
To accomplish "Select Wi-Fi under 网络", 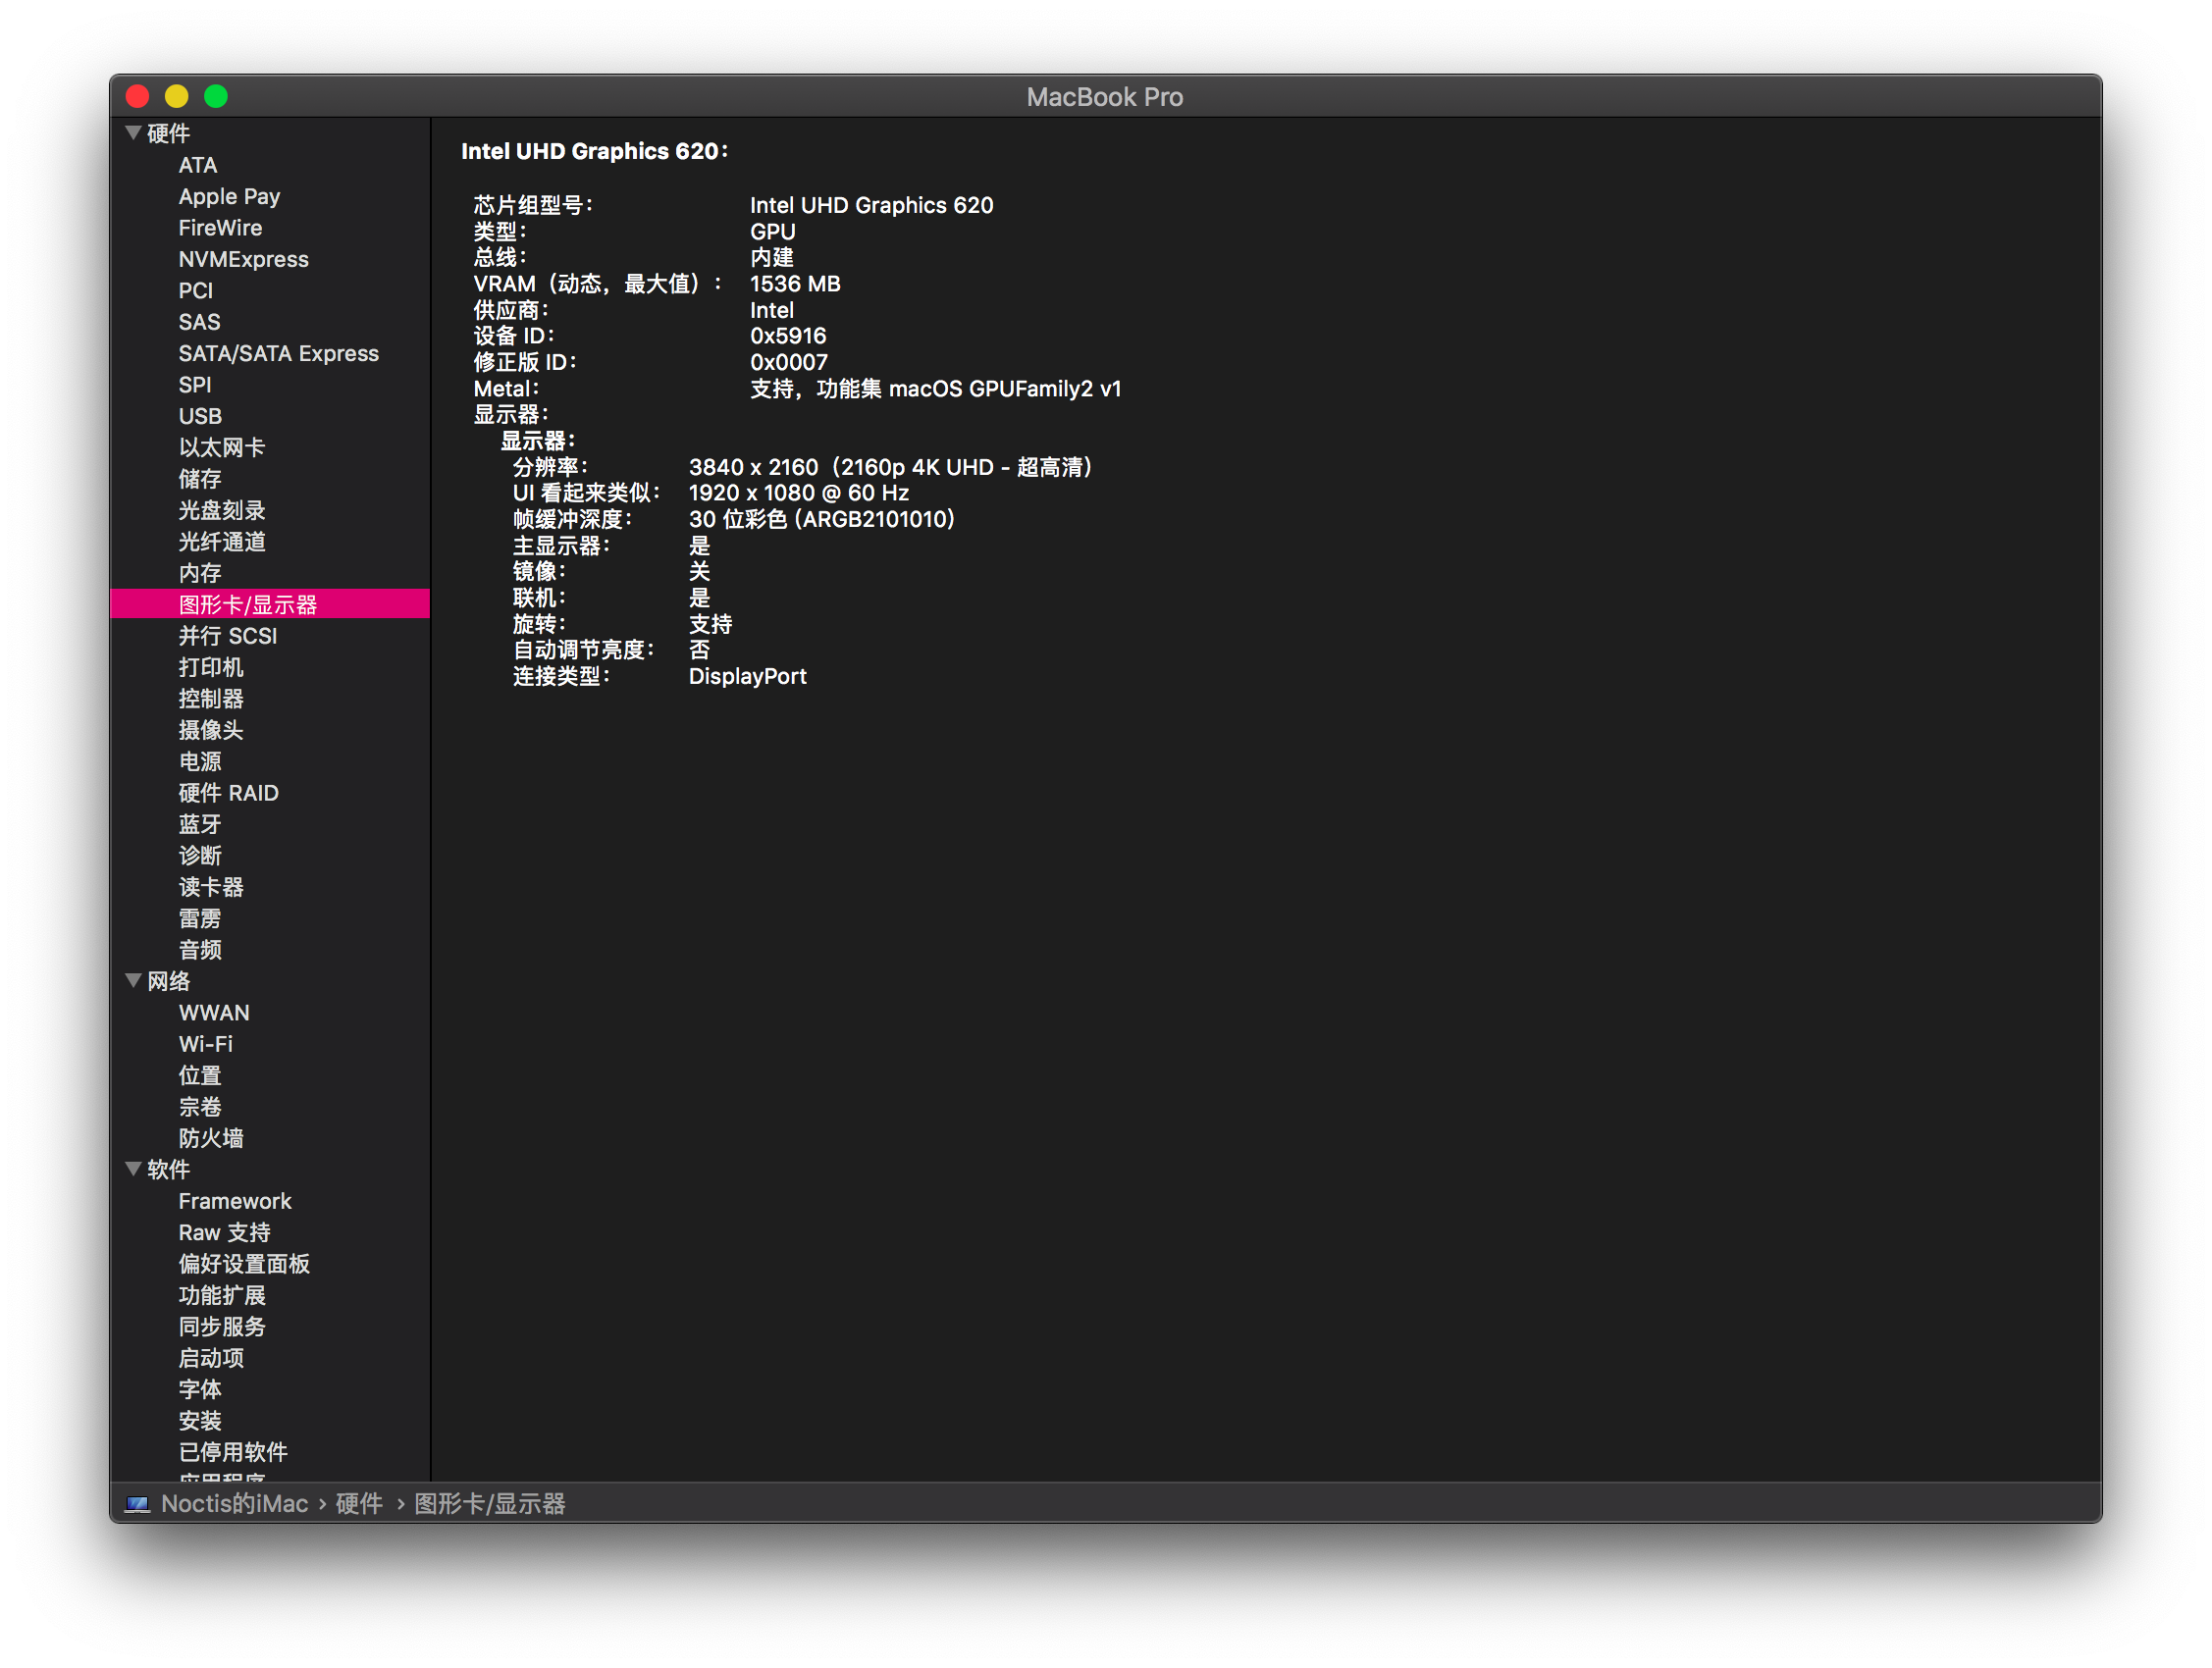I will pos(205,1044).
